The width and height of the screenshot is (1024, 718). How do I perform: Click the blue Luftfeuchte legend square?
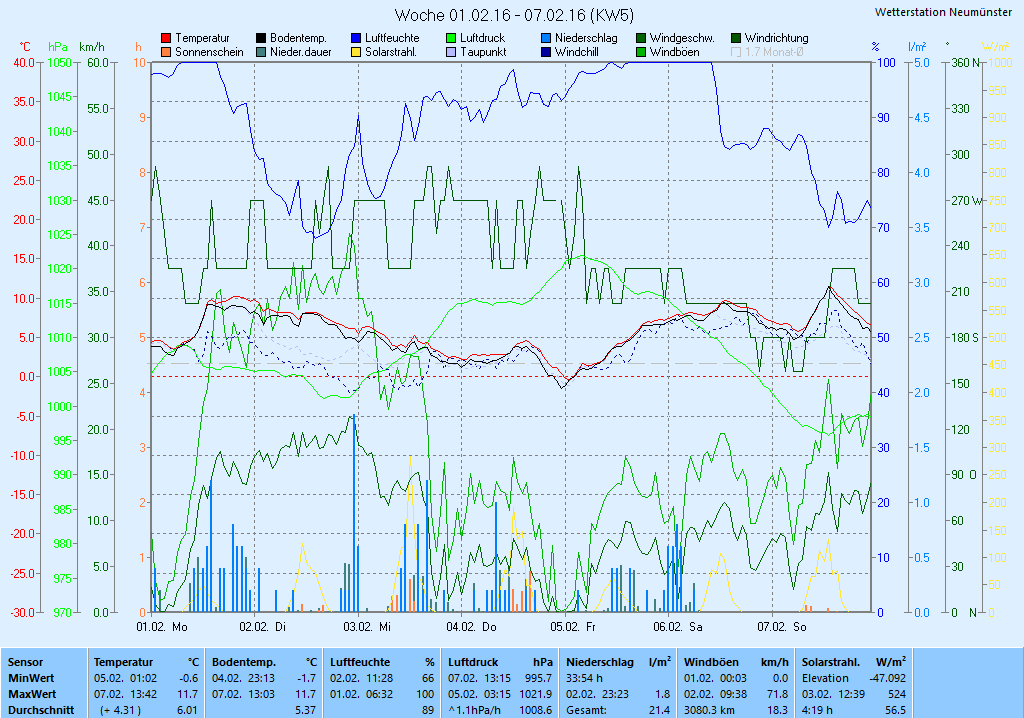pos(356,38)
